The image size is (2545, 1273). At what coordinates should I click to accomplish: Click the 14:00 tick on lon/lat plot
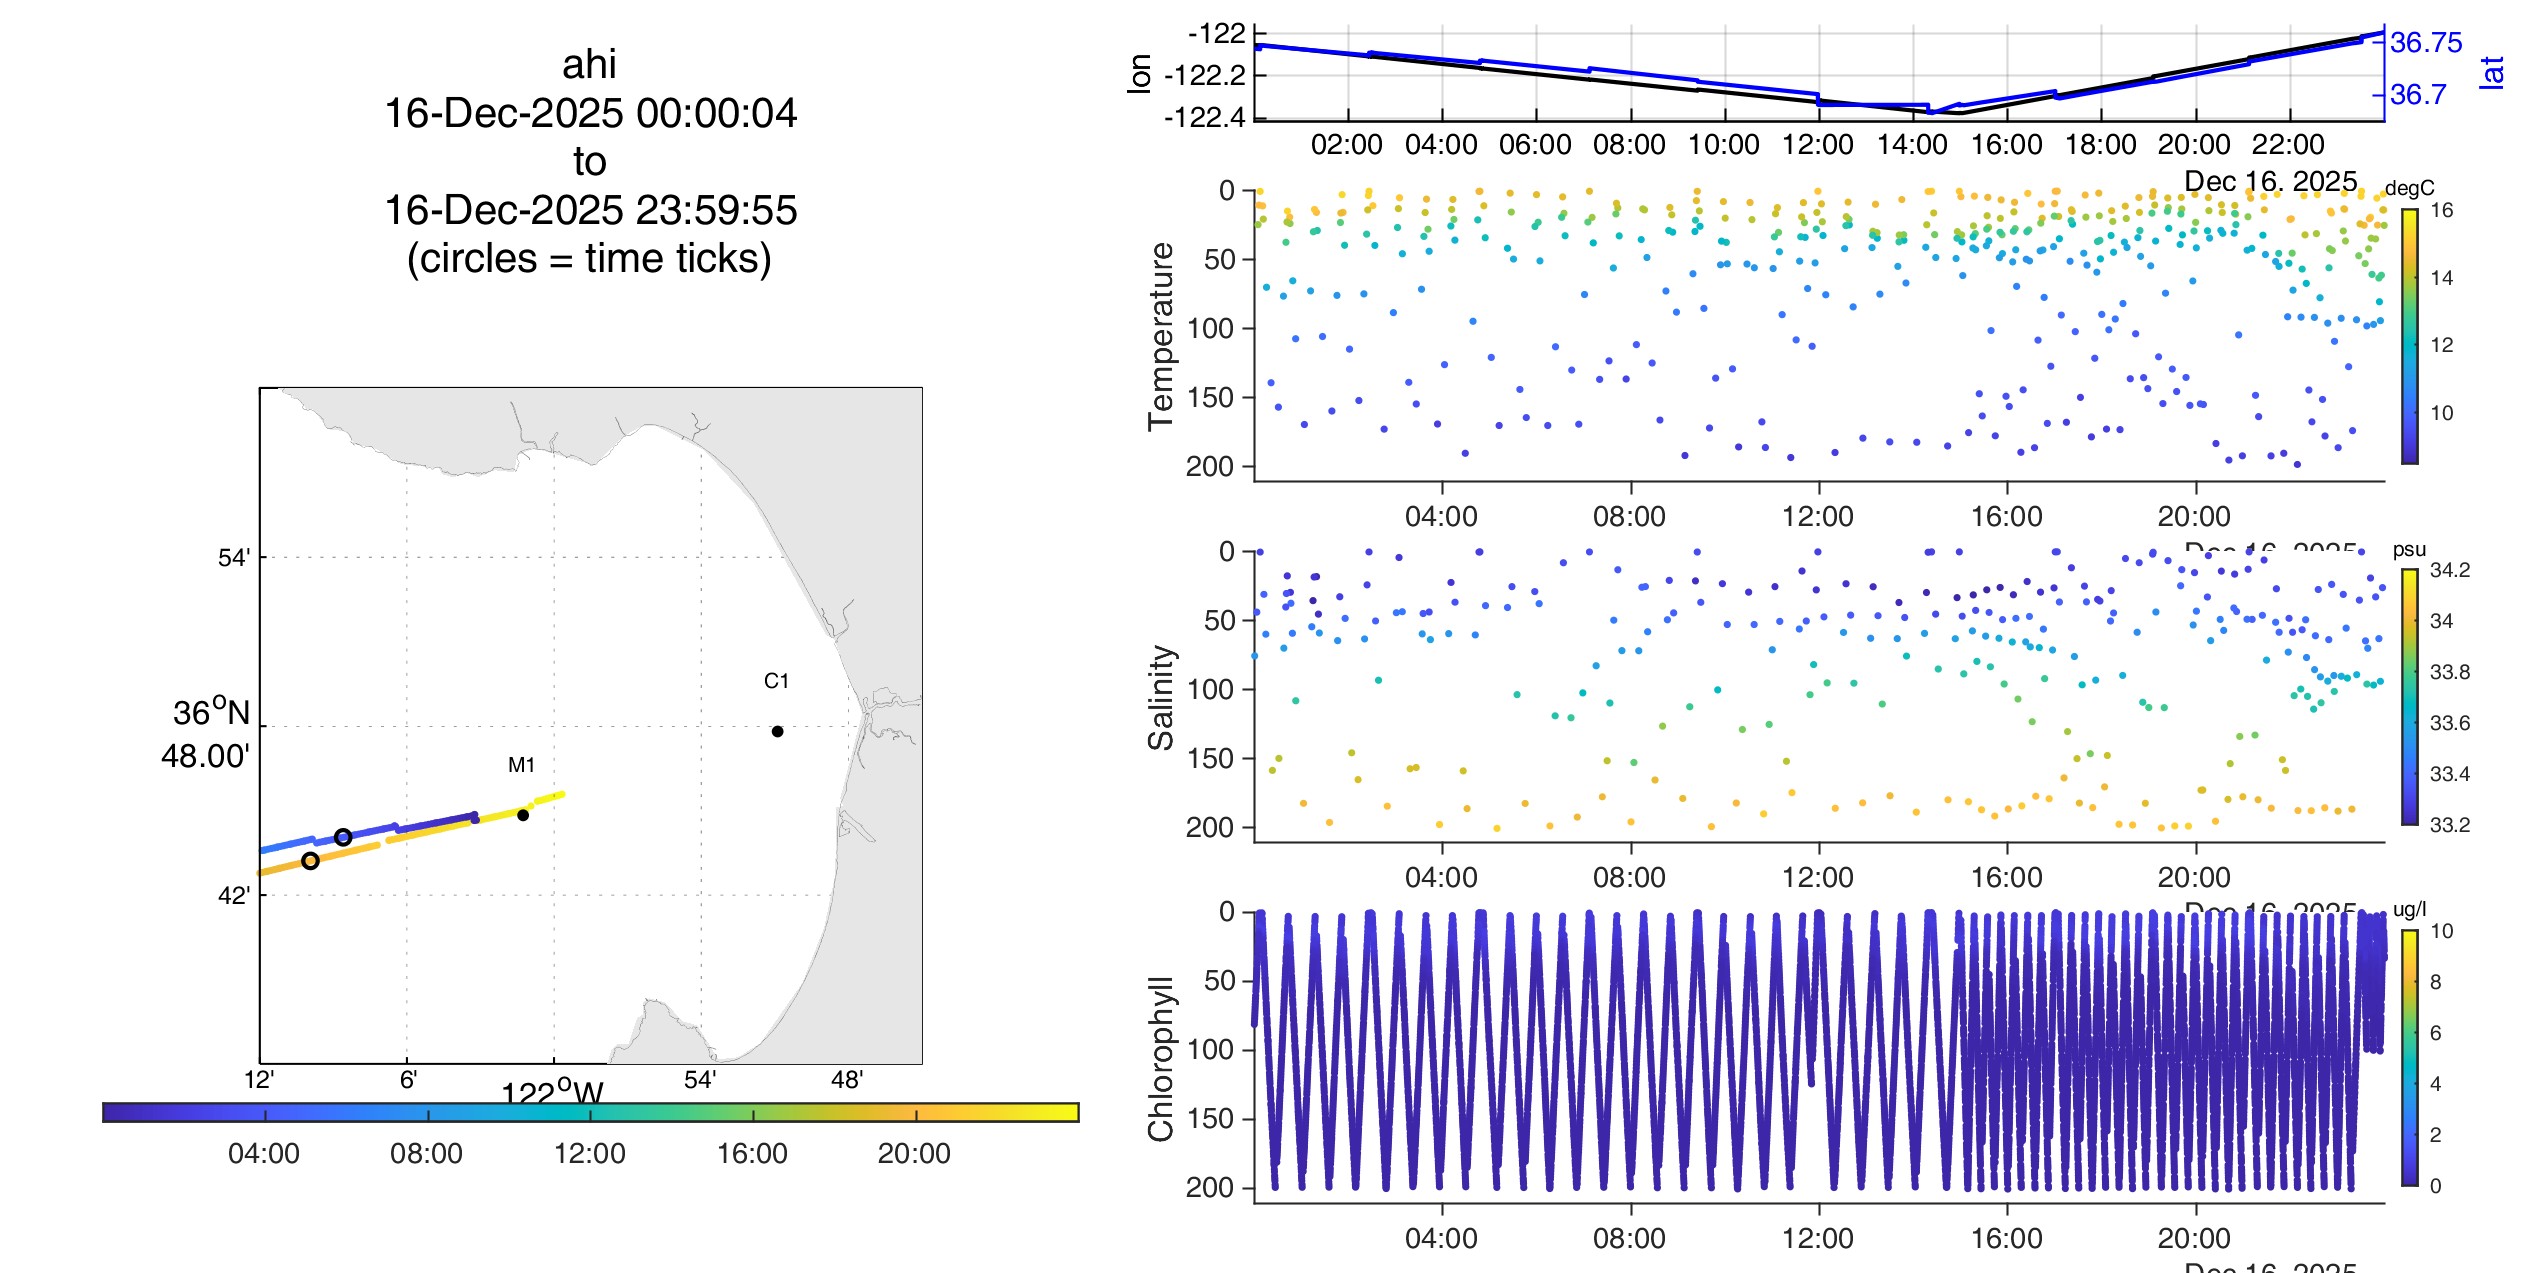[1912, 145]
